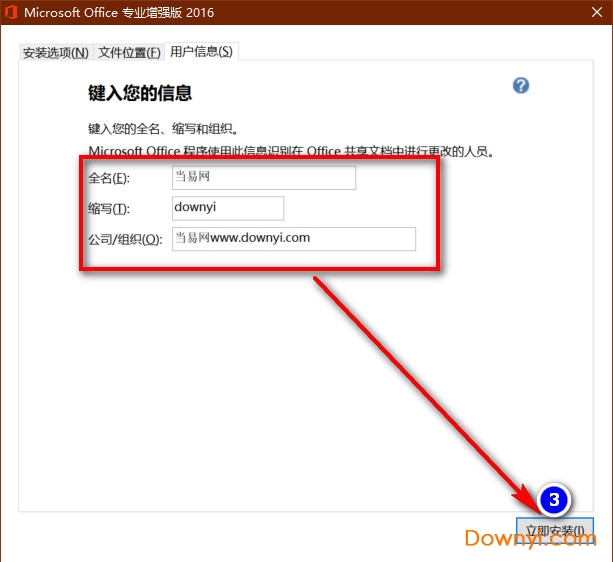613x562 pixels.
Task: Click the 全名(E) label
Action: pyautogui.click(x=110, y=178)
